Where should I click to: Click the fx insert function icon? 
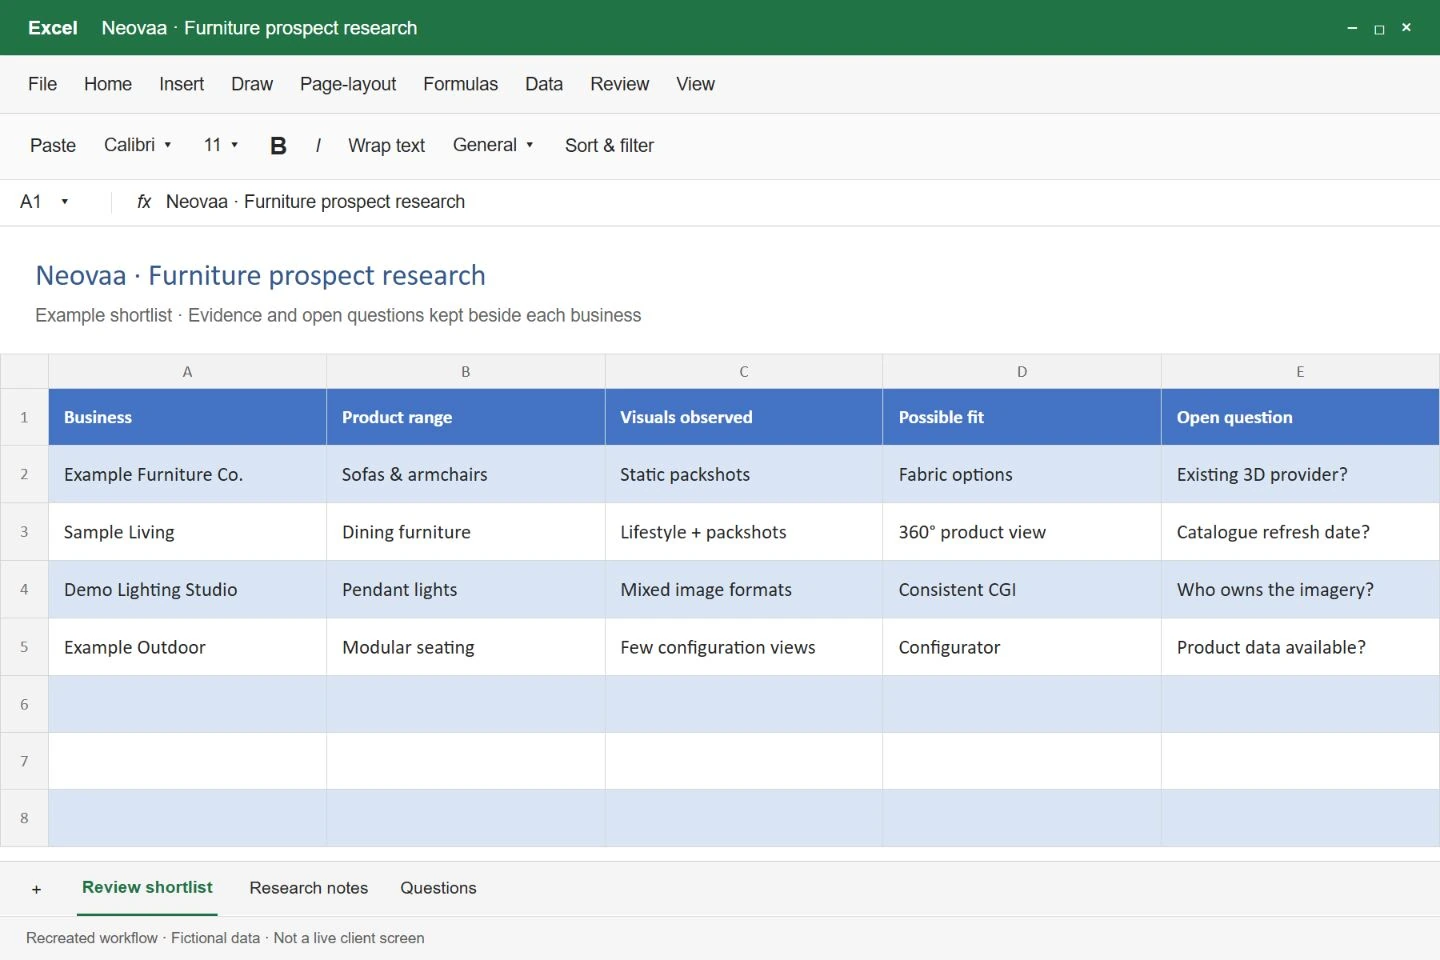[x=144, y=202]
